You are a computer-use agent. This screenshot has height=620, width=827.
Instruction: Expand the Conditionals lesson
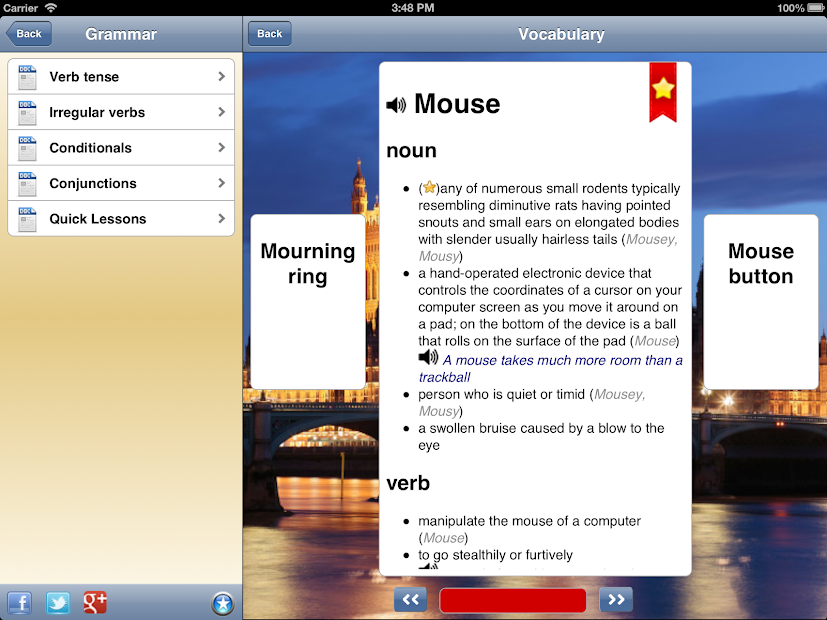click(x=120, y=148)
